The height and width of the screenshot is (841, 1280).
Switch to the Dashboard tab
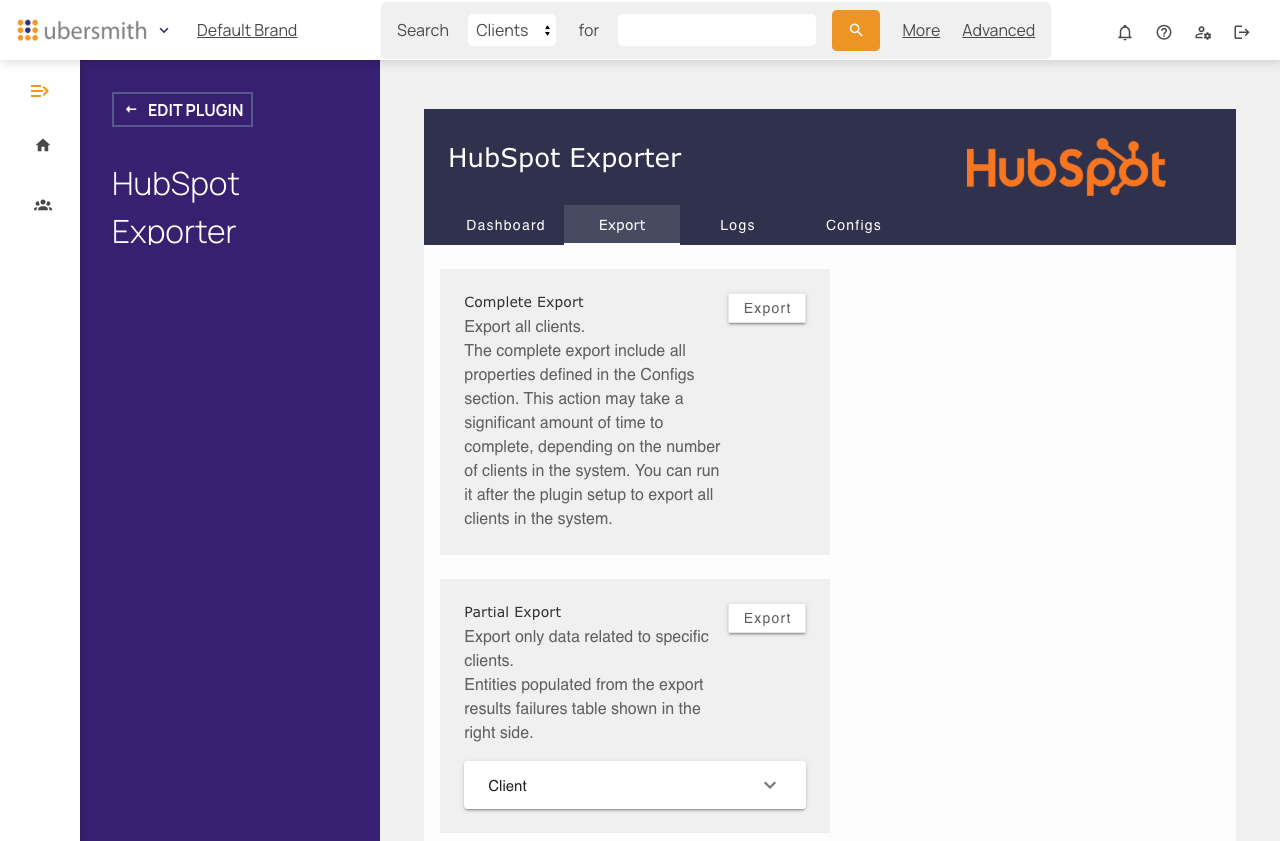[506, 225]
